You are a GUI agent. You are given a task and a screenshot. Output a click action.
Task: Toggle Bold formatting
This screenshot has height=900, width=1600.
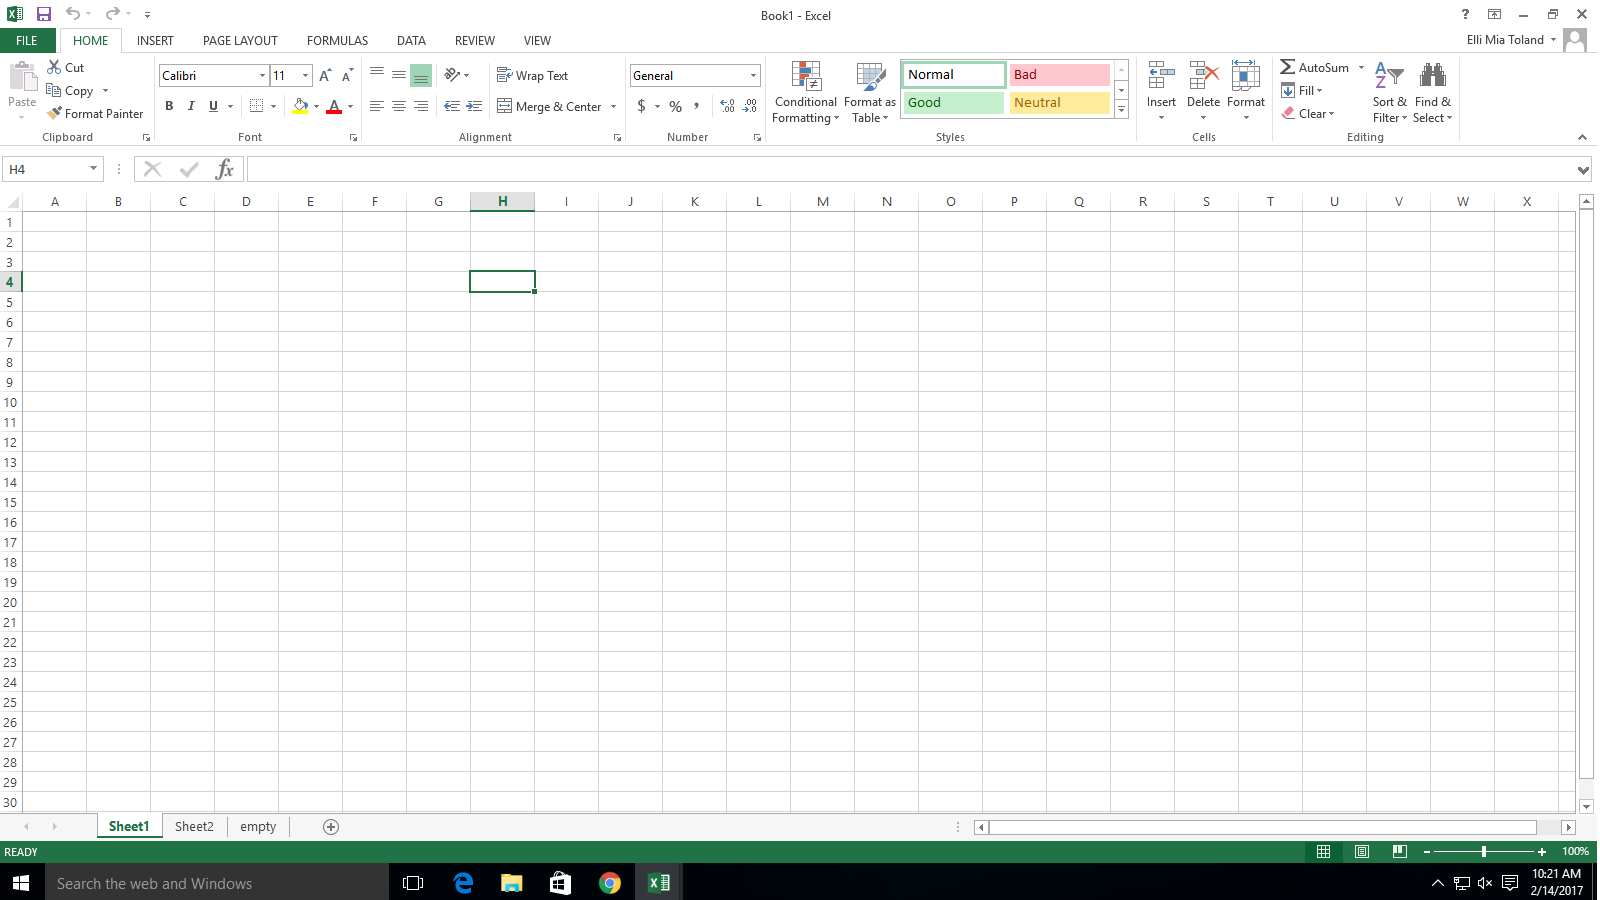[x=169, y=106]
